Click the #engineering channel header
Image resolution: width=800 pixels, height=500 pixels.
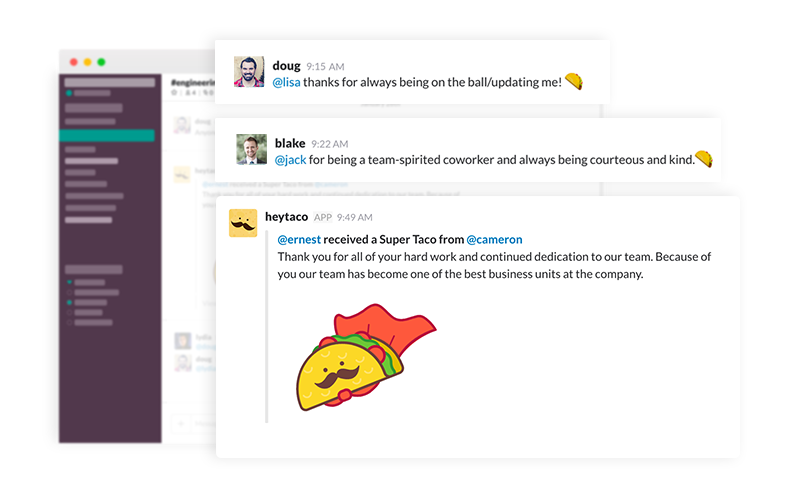[193, 82]
